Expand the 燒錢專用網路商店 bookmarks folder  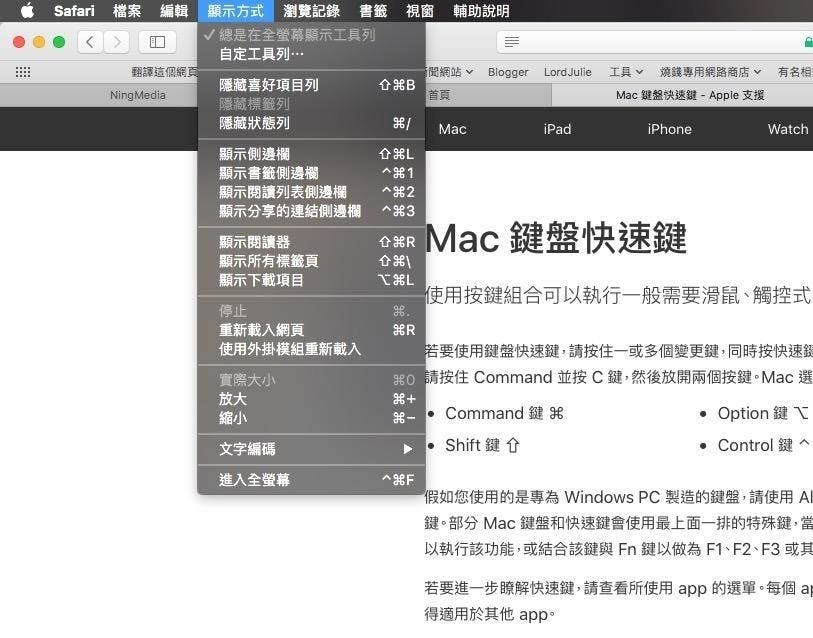710,72
